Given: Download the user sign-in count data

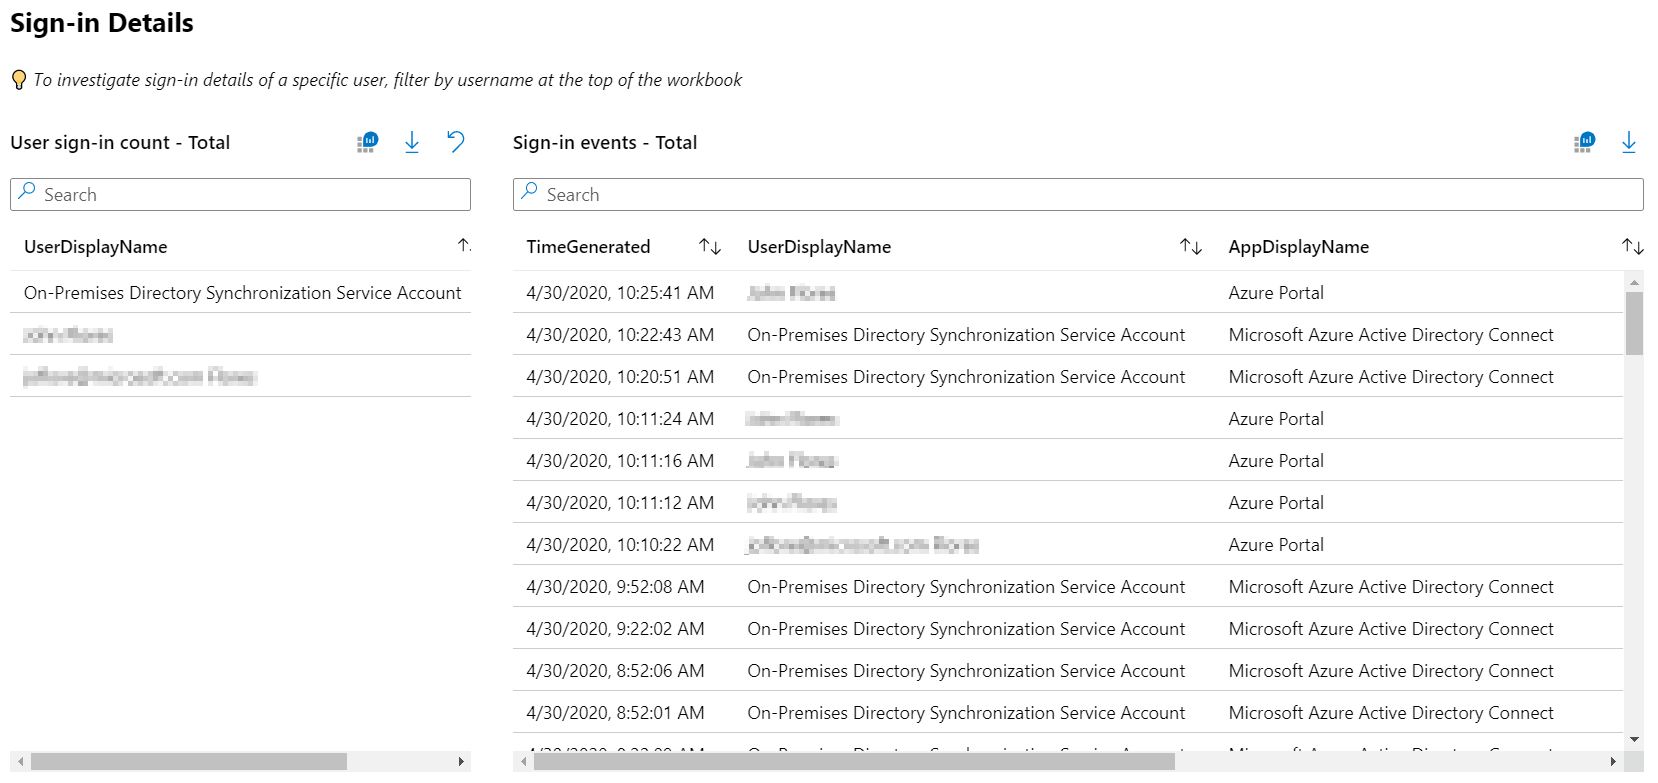Looking at the screenshot, I should pos(412,143).
